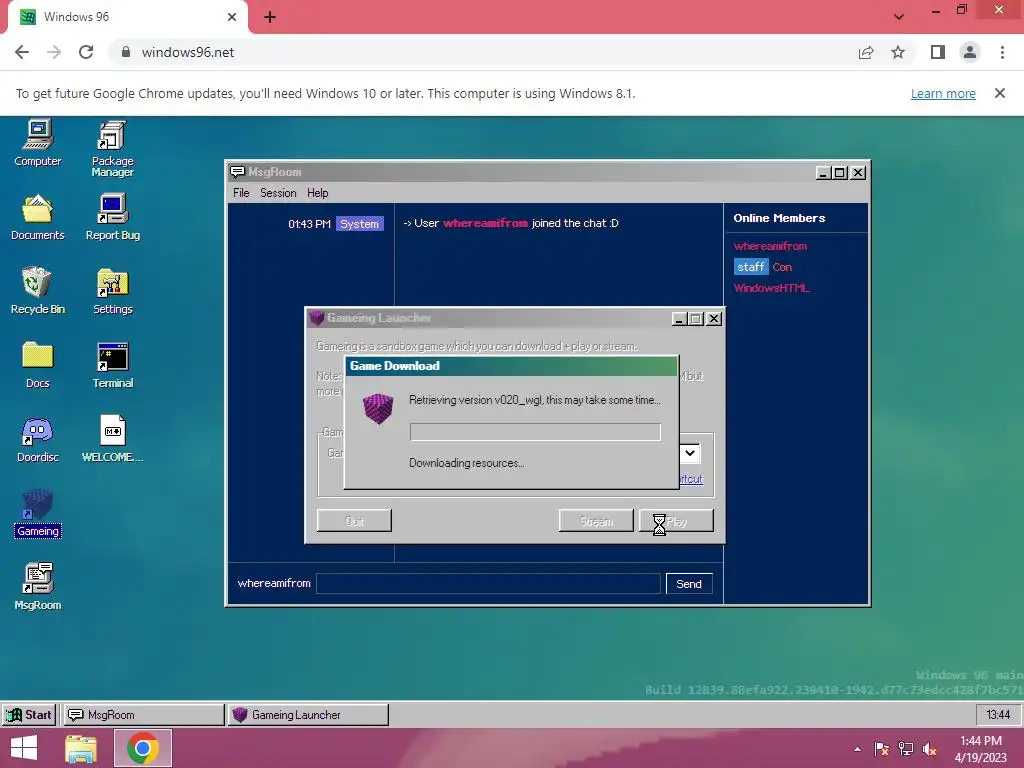This screenshot has height=768, width=1024.
Task: Click the Chrome icon in Windows taskbar
Action: pos(143,748)
